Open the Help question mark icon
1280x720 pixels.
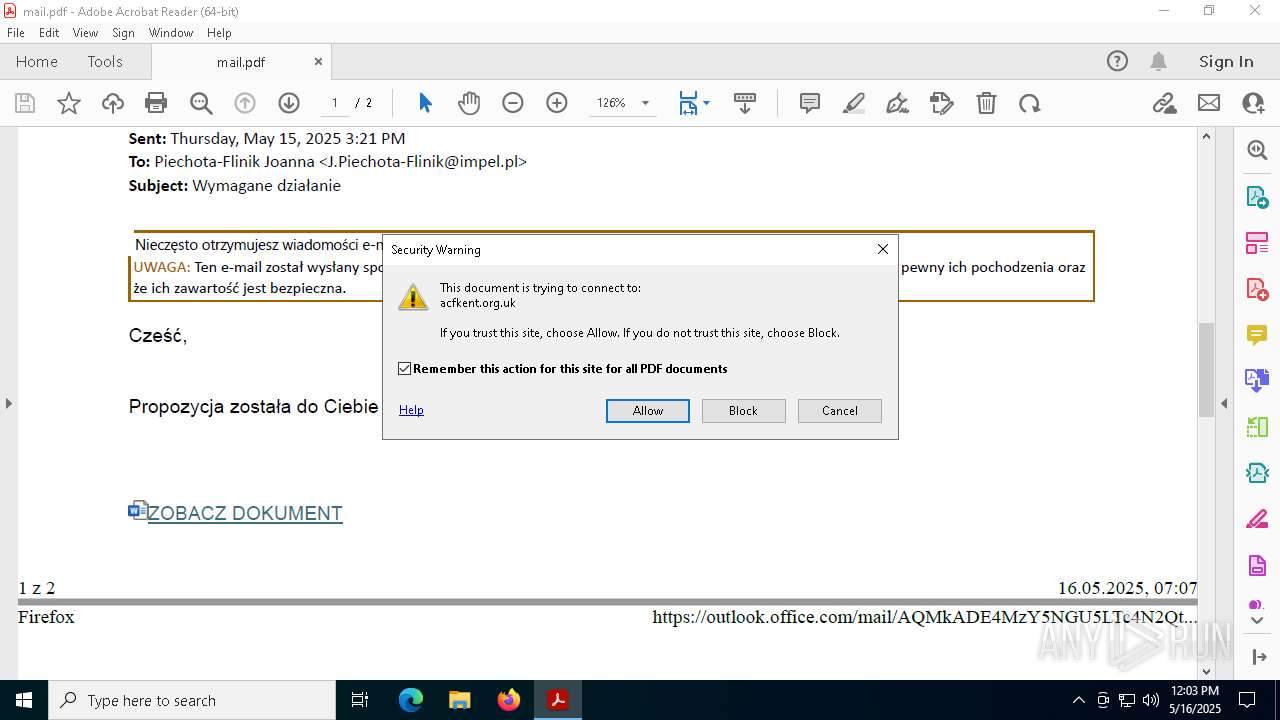[x=1117, y=61]
